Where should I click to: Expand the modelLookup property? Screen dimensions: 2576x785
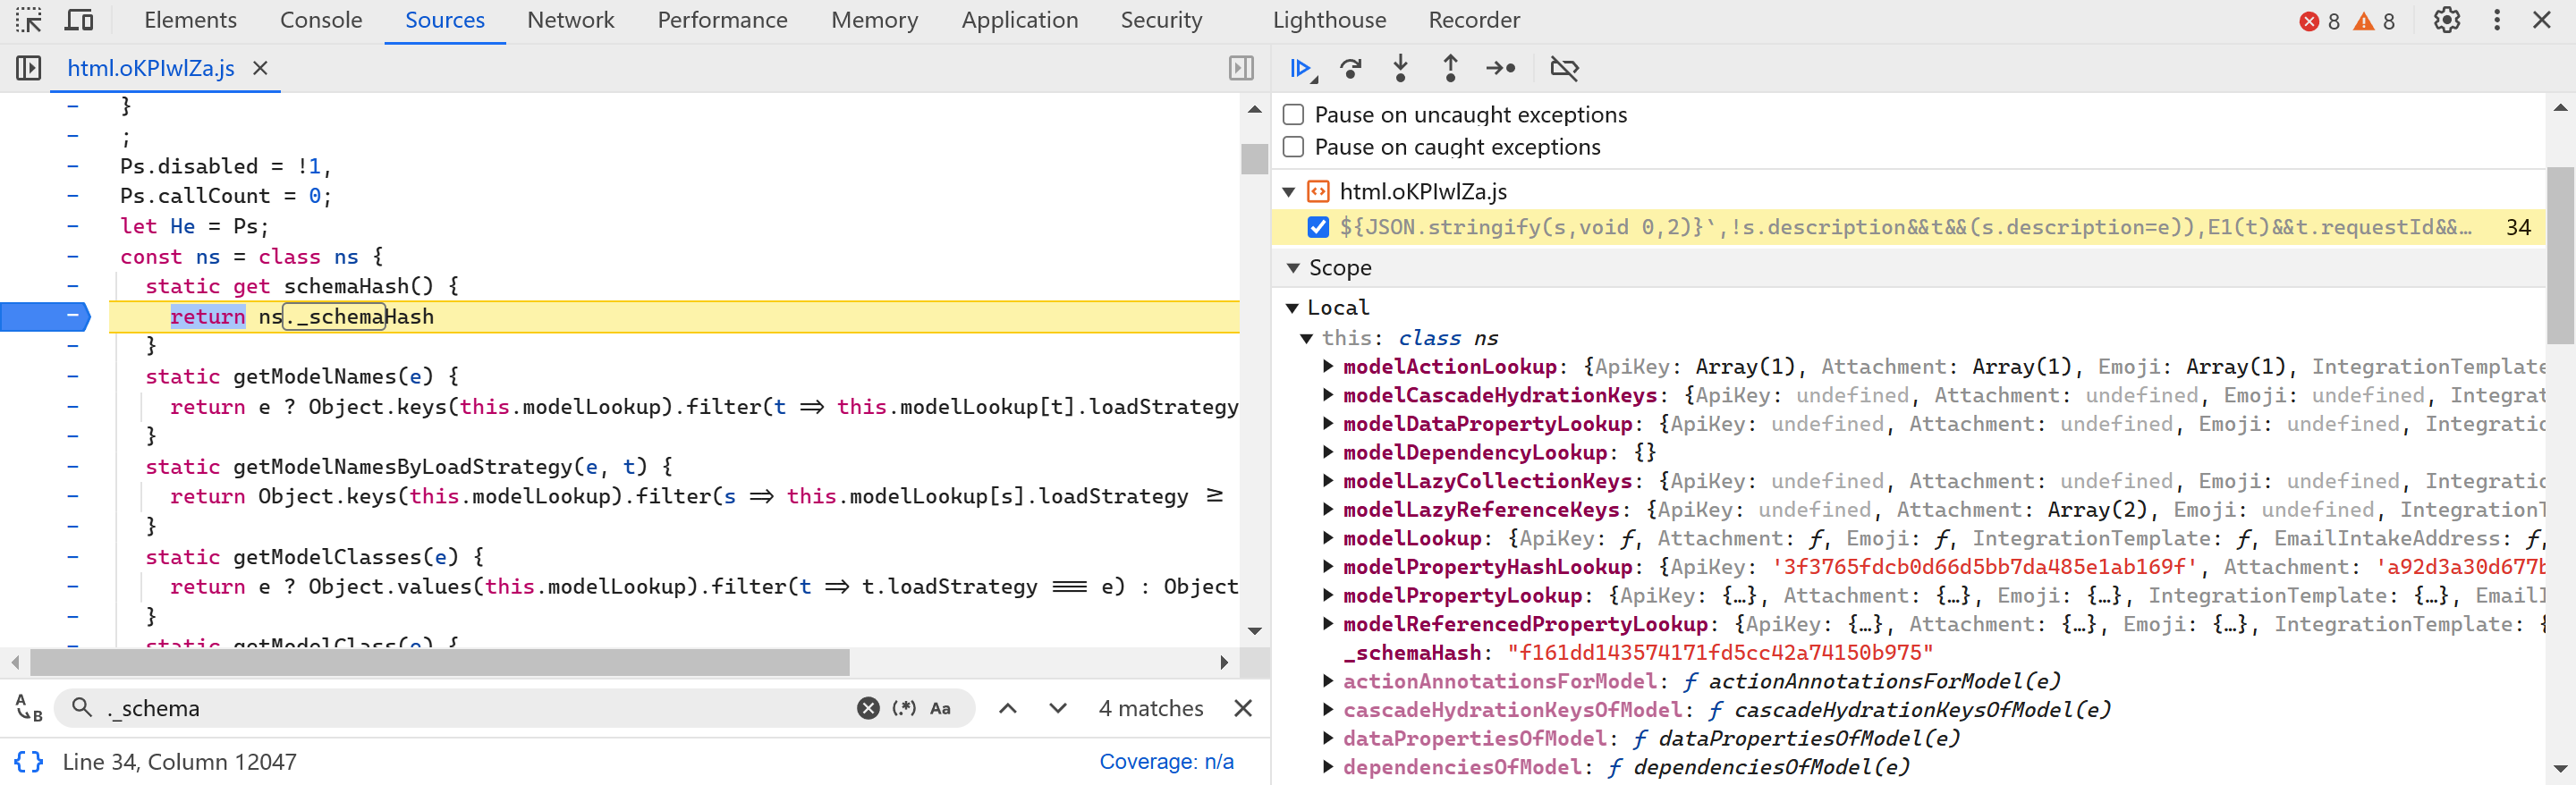[x=1327, y=538]
